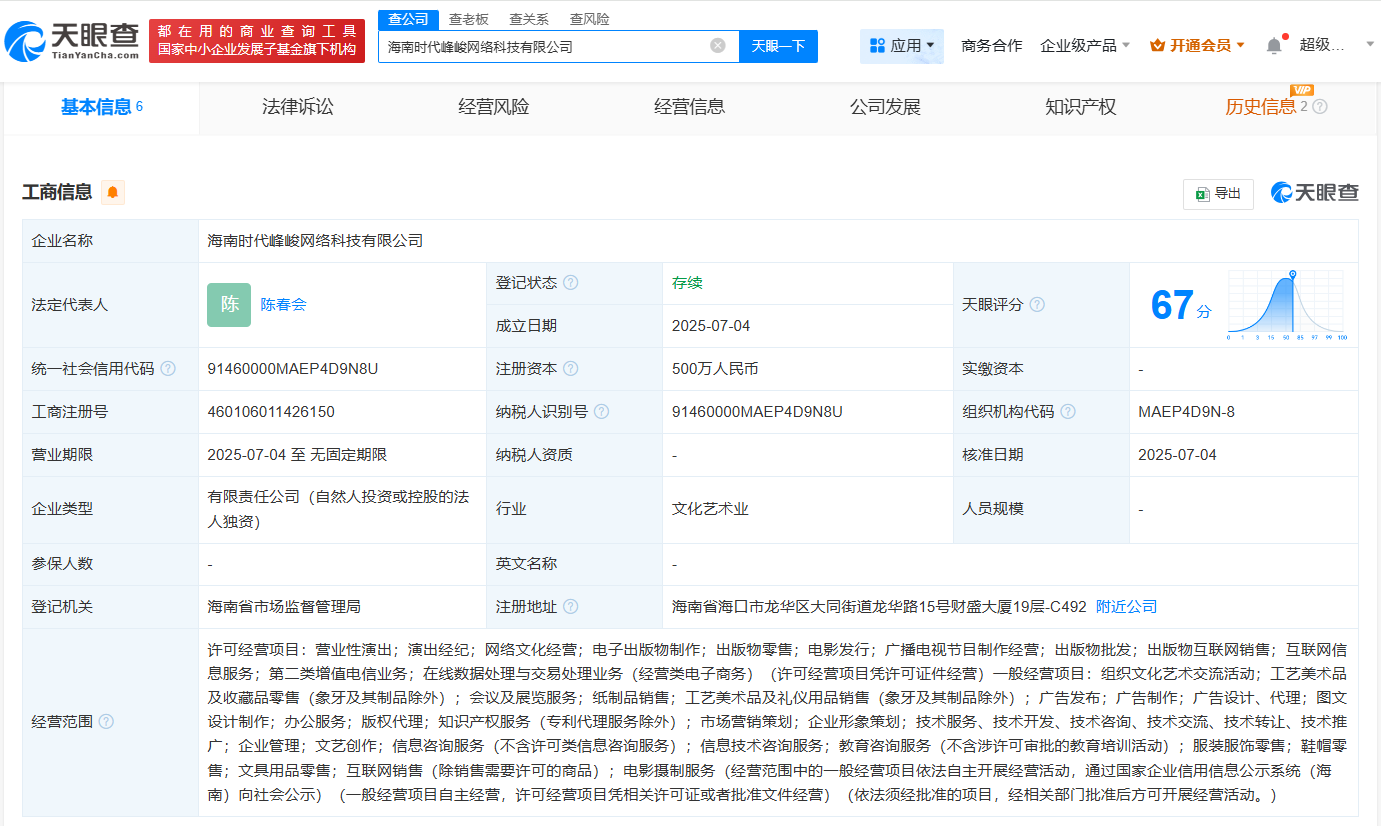Click the crown icon of 开通会员
The height and width of the screenshot is (826, 1381).
coord(1158,46)
